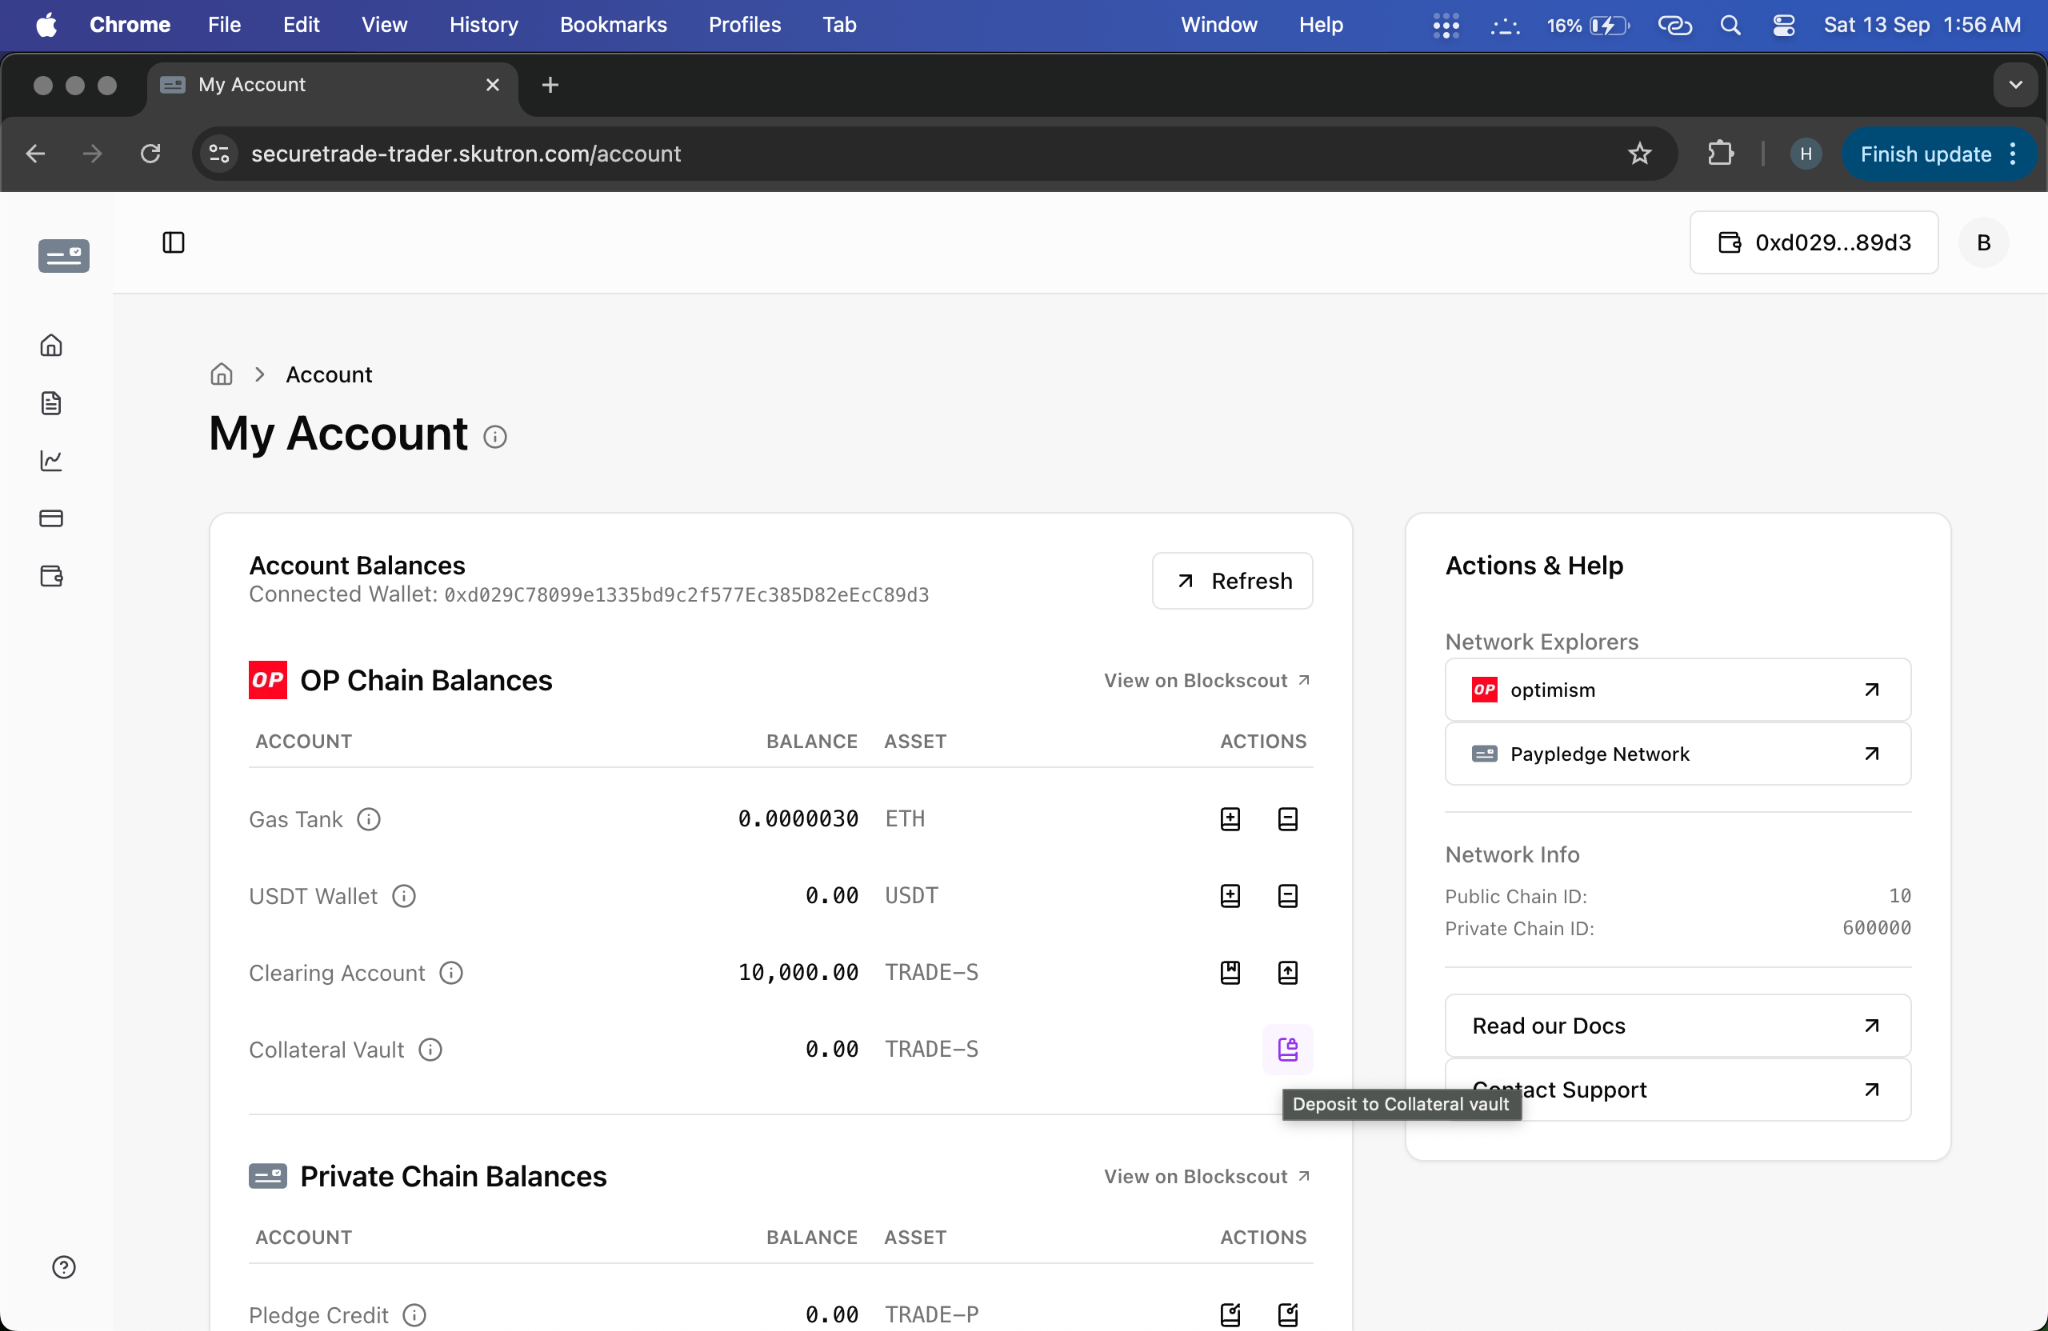Click the Gas Tank withdraw (minus) icon
Image resolution: width=2048 pixels, height=1331 pixels.
click(x=1288, y=819)
